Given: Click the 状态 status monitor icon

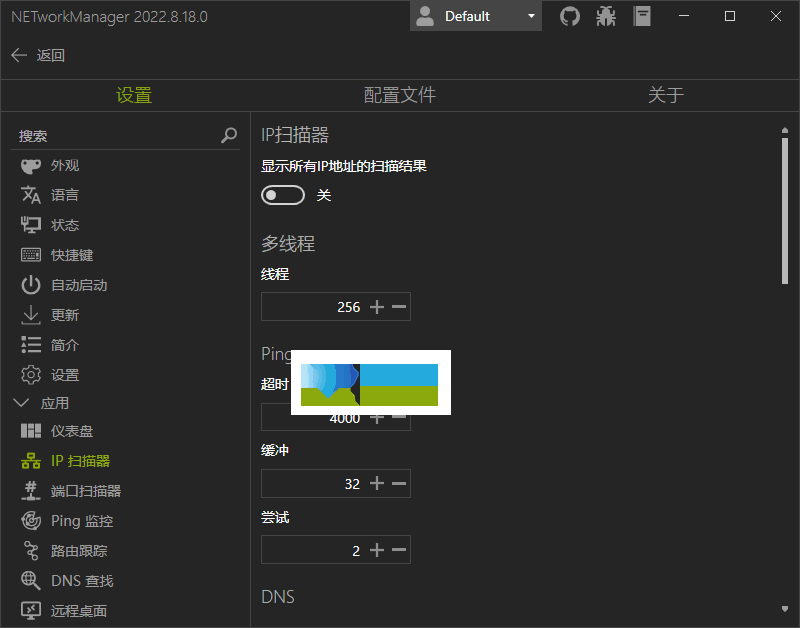Looking at the screenshot, I should [31, 225].
